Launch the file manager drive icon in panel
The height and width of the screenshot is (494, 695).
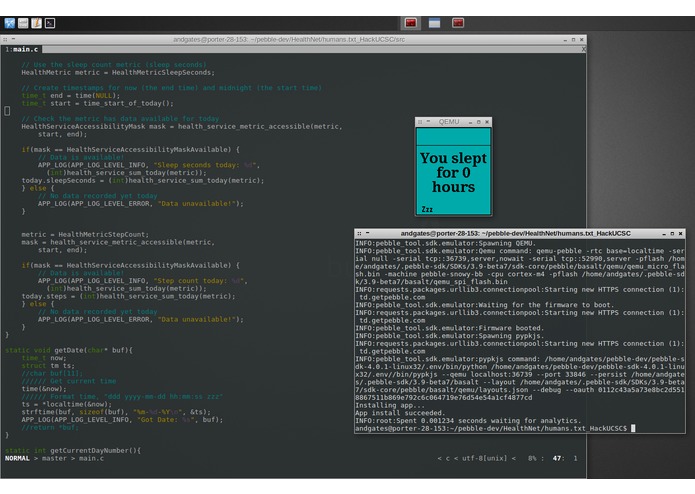pyautogui.click(x=23, y=23)
